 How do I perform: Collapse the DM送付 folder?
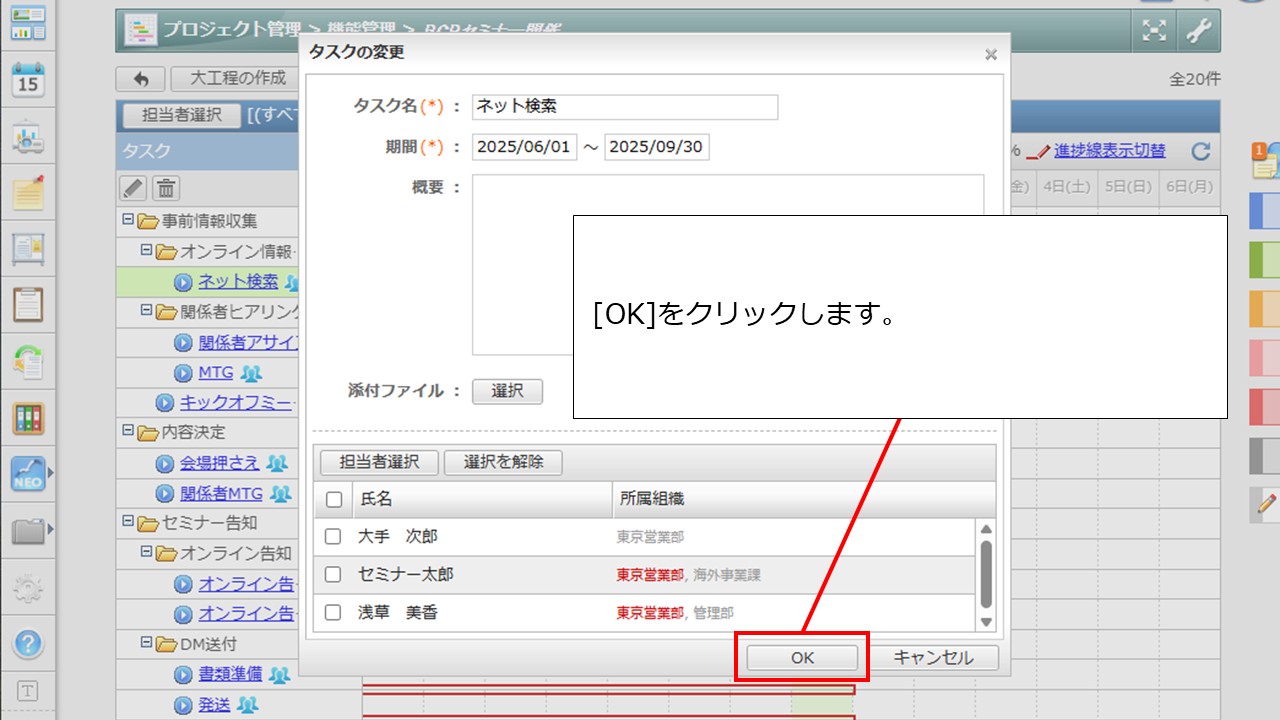pos(146,644)
